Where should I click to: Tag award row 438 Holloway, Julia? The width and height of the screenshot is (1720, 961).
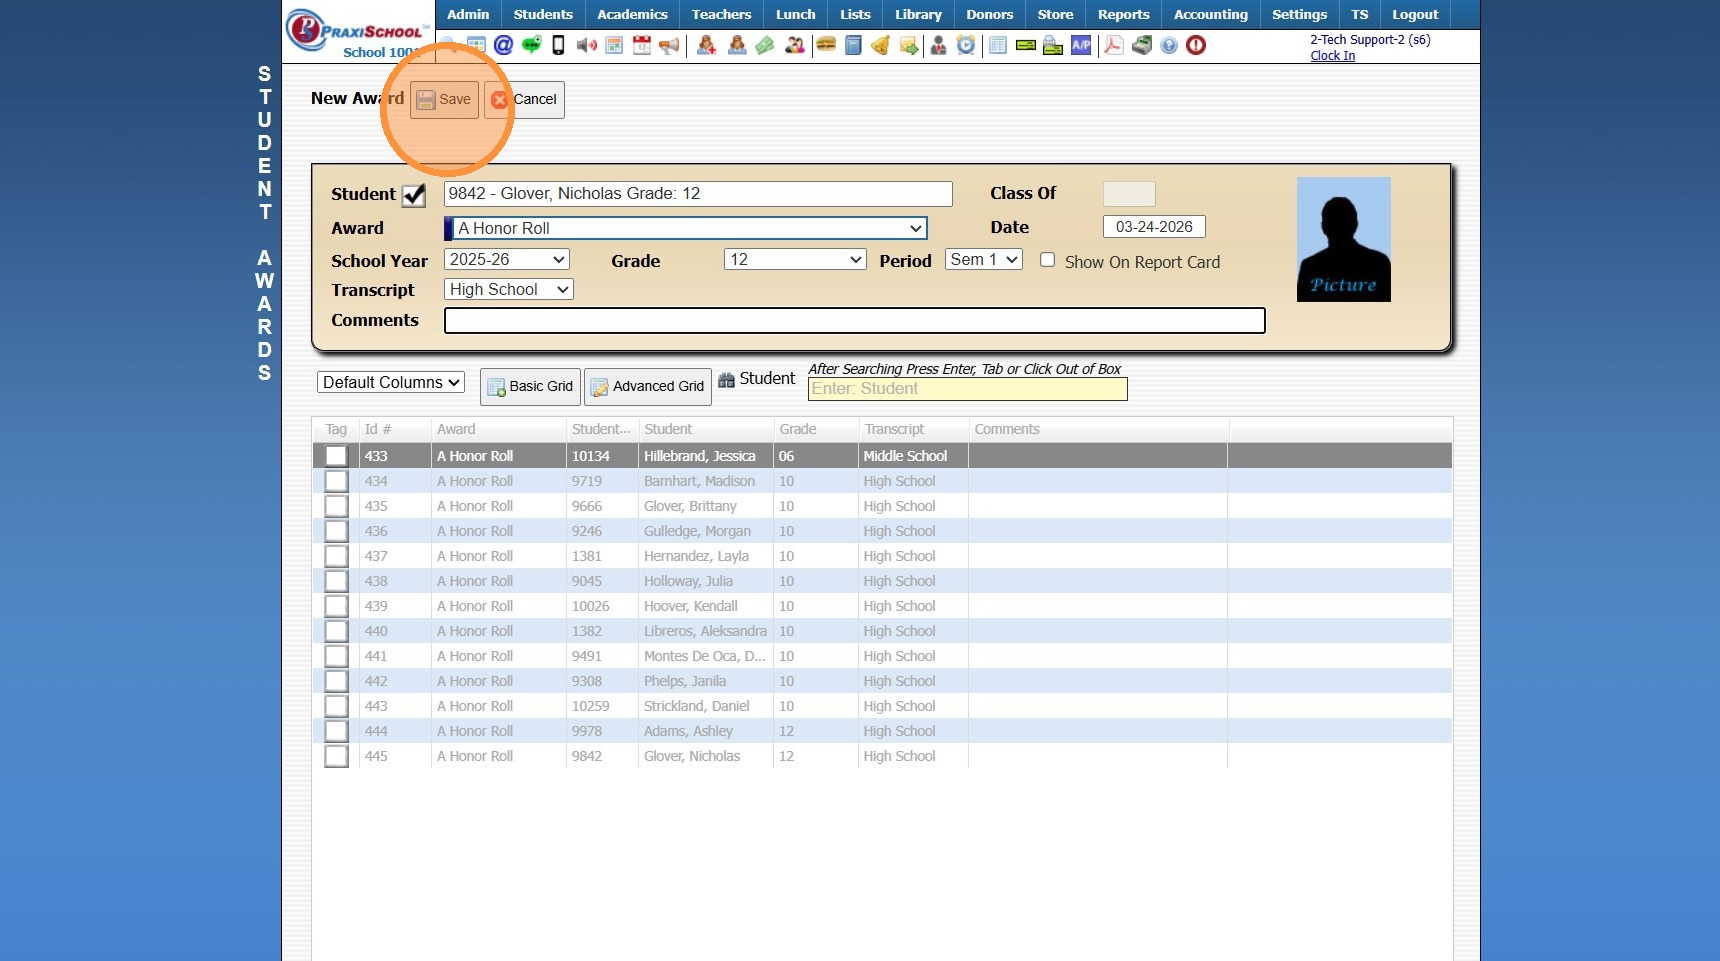336,581
